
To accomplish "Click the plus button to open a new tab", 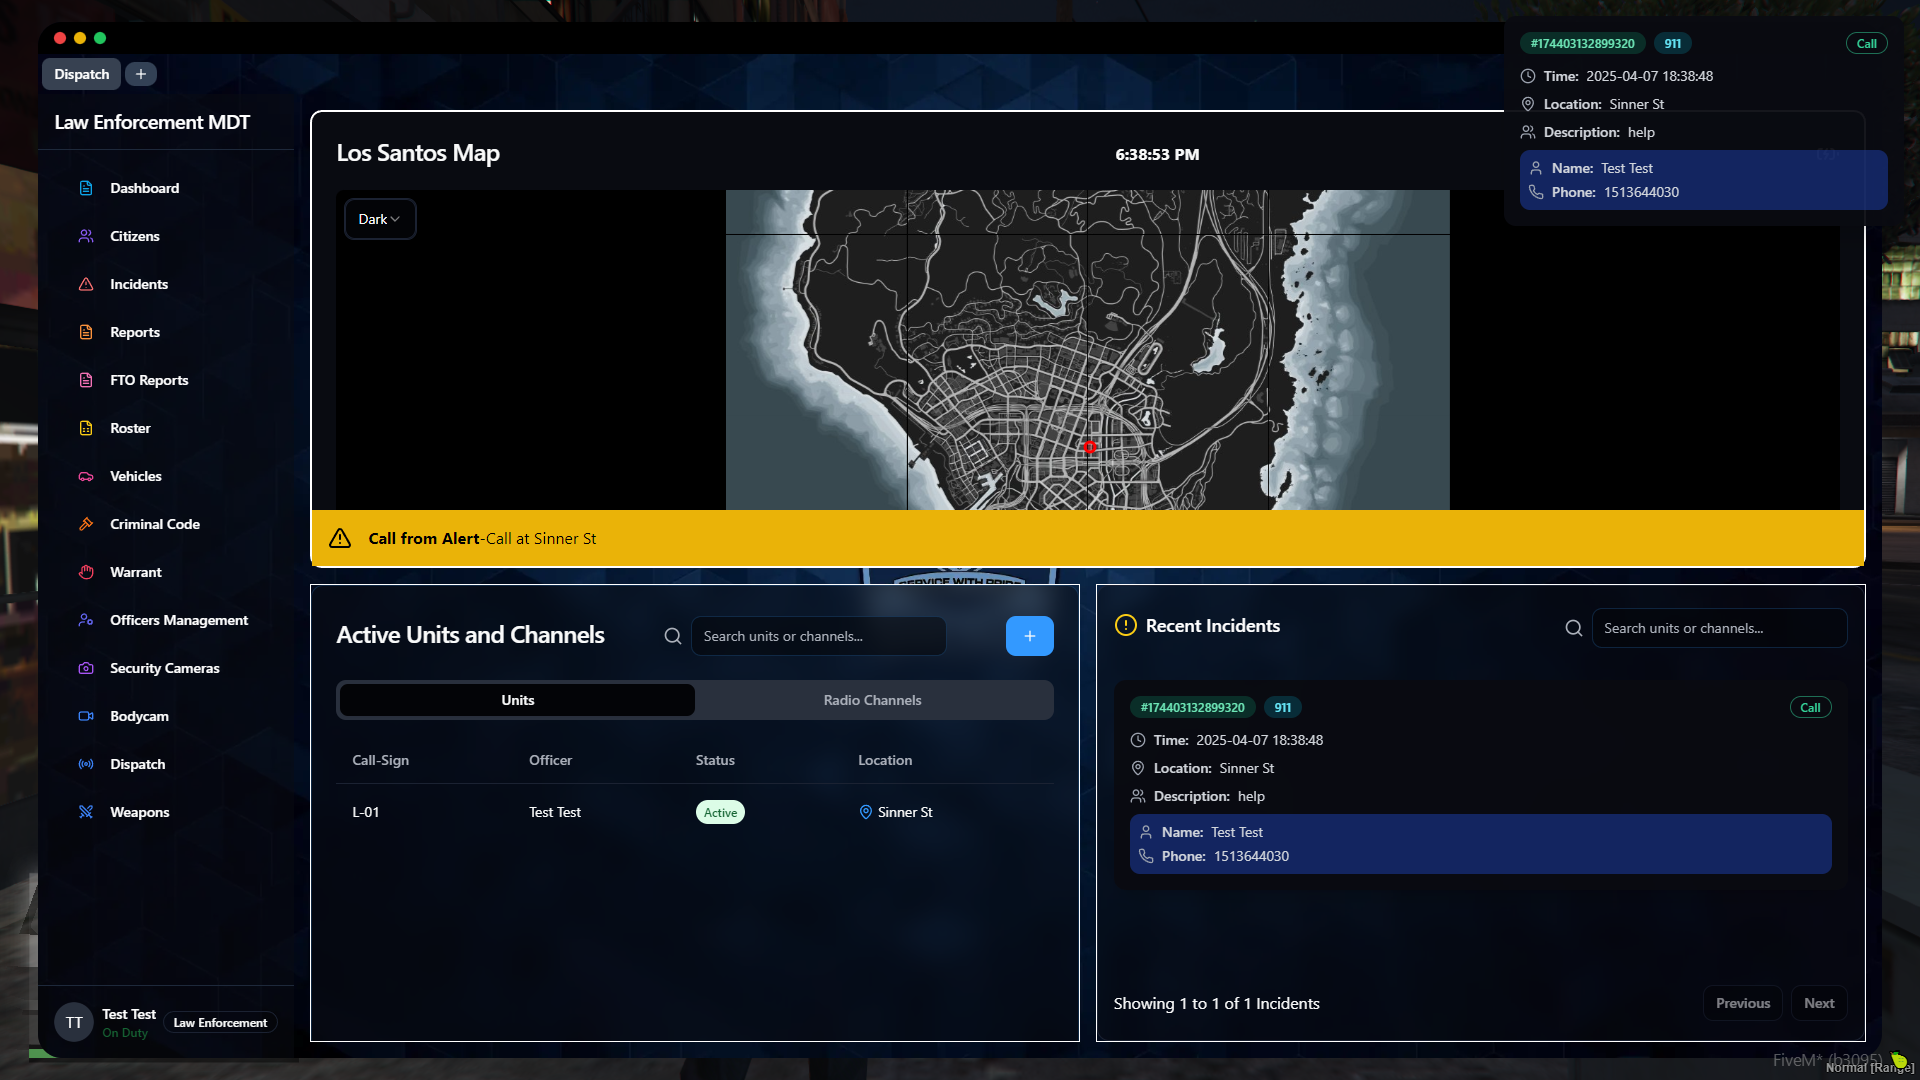I will click(x=140, y=74).
